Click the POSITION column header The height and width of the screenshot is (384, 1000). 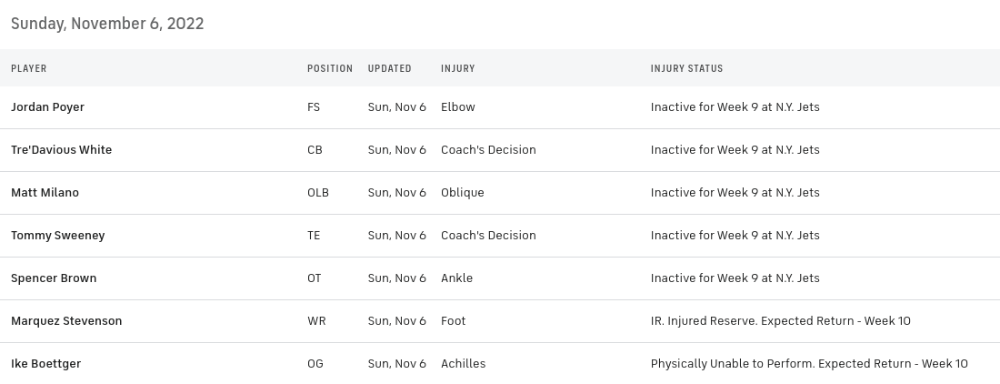tap(330, 68)
